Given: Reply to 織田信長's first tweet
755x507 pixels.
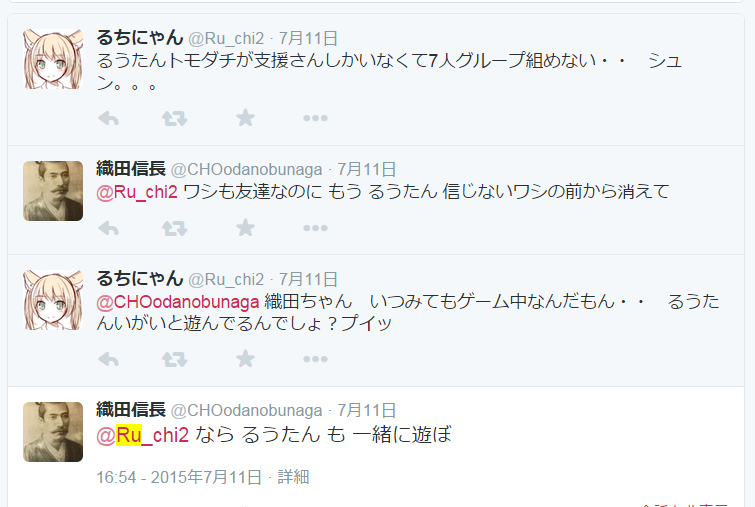Looking at the screenshot, I should tap(108, 228).
